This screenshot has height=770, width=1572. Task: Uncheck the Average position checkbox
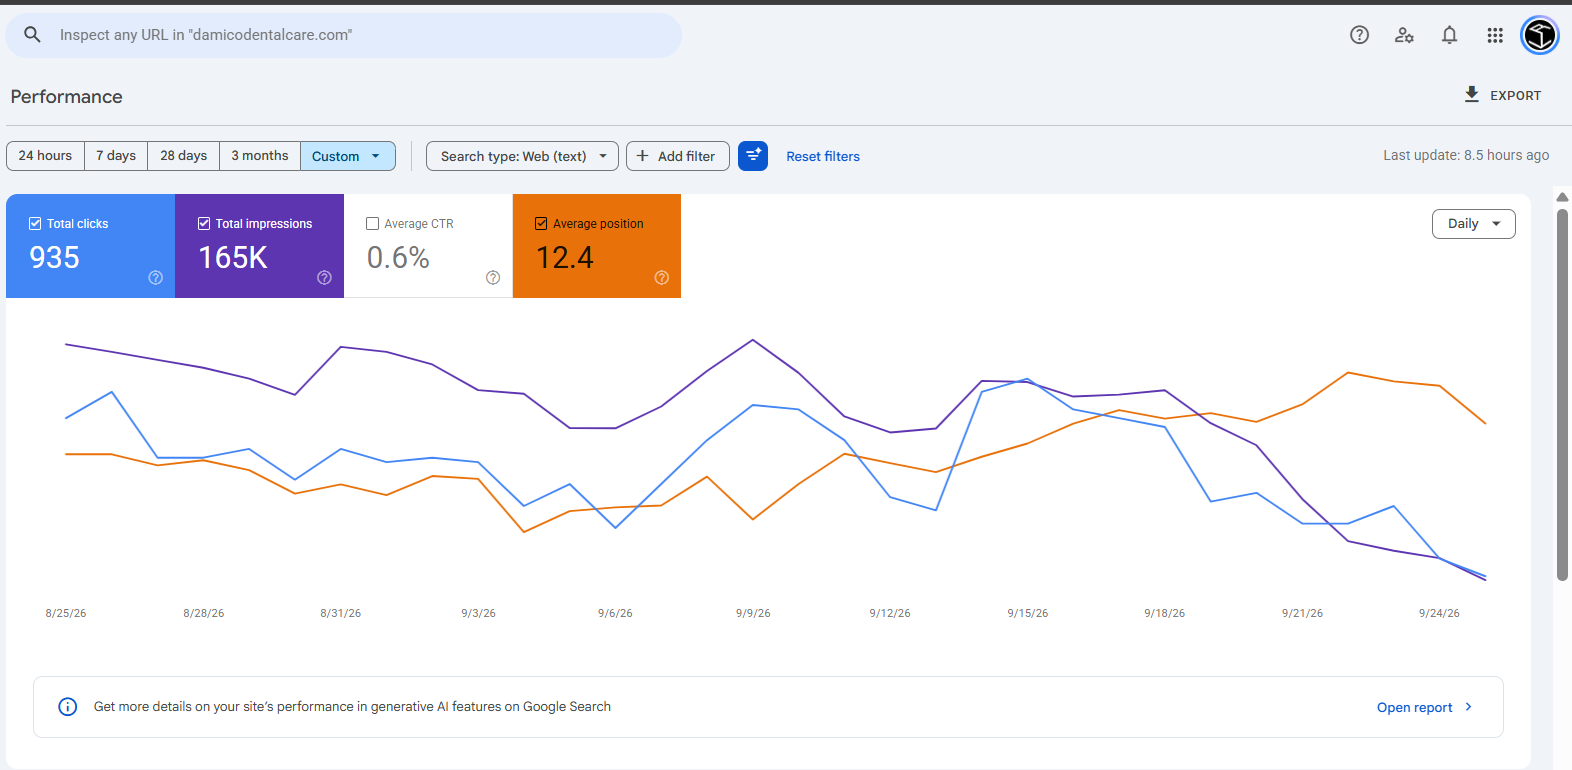pyautogui.click(x=541, y=224)
